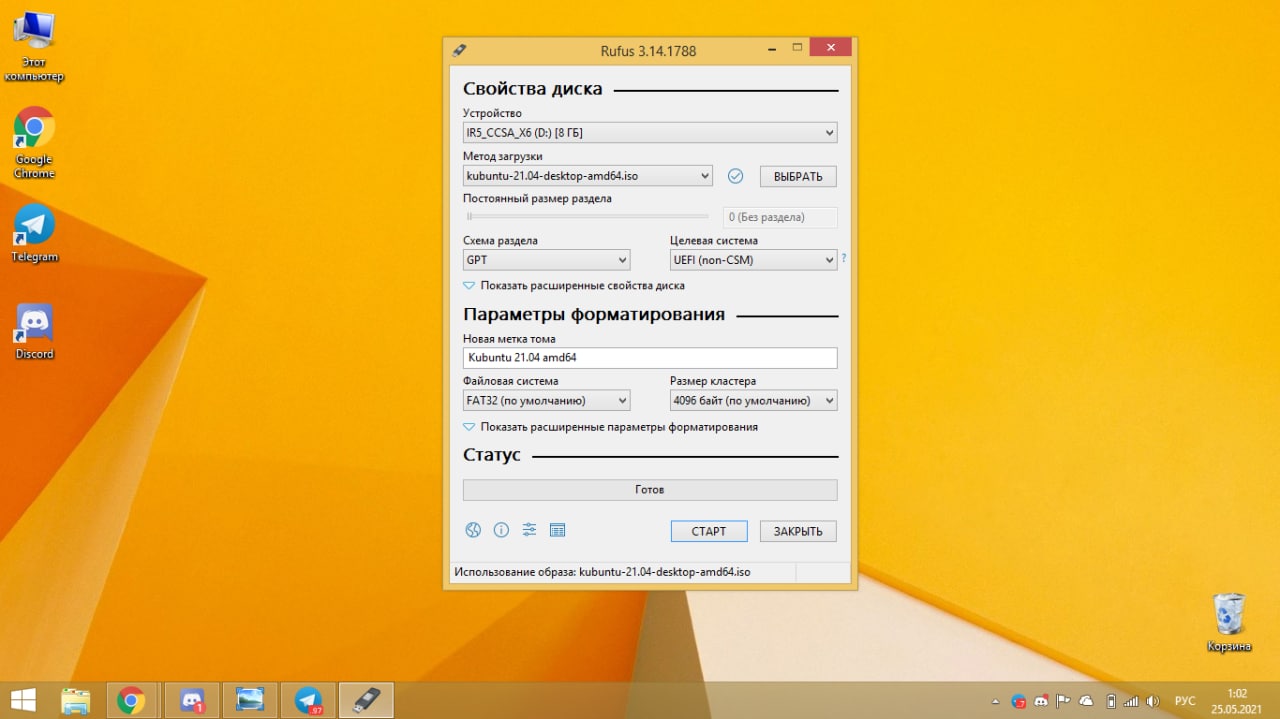Open the battery status tray icon
Viewport: 1280px width, 719px height.
click(x=1110, y=701)
